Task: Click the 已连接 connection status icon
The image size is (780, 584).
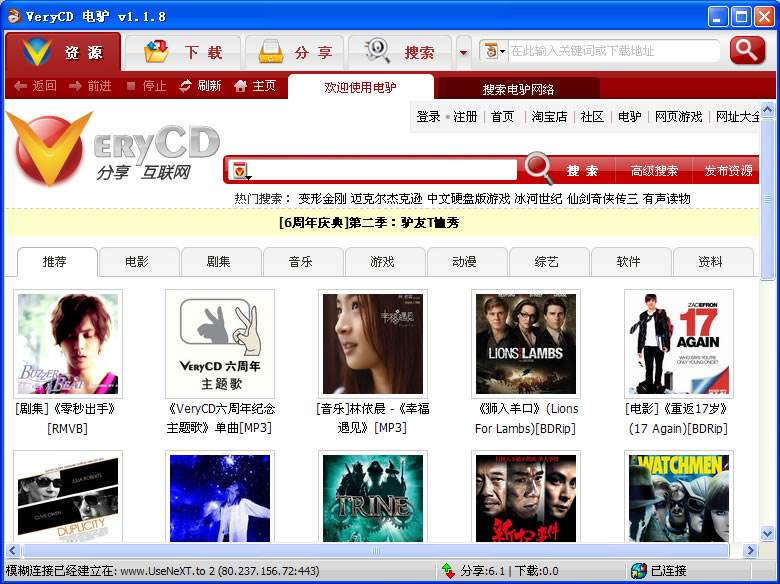Action: 638,571
